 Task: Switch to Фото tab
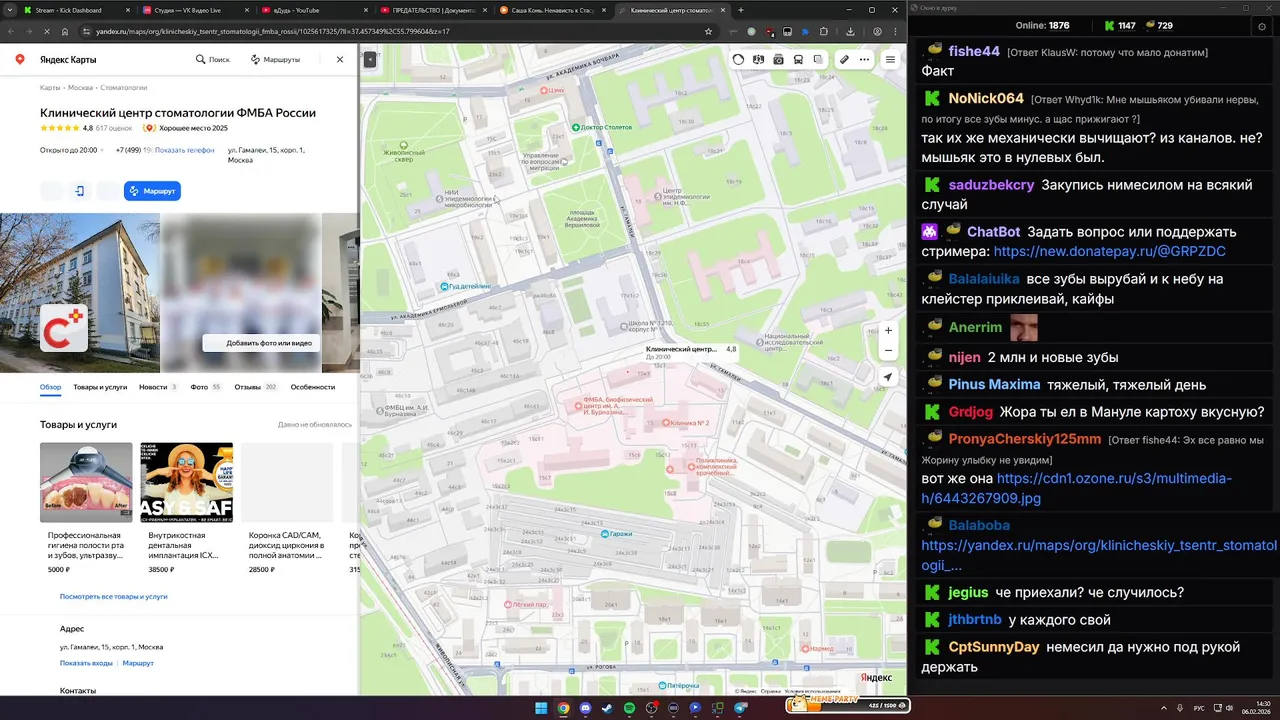coord(205,386)
